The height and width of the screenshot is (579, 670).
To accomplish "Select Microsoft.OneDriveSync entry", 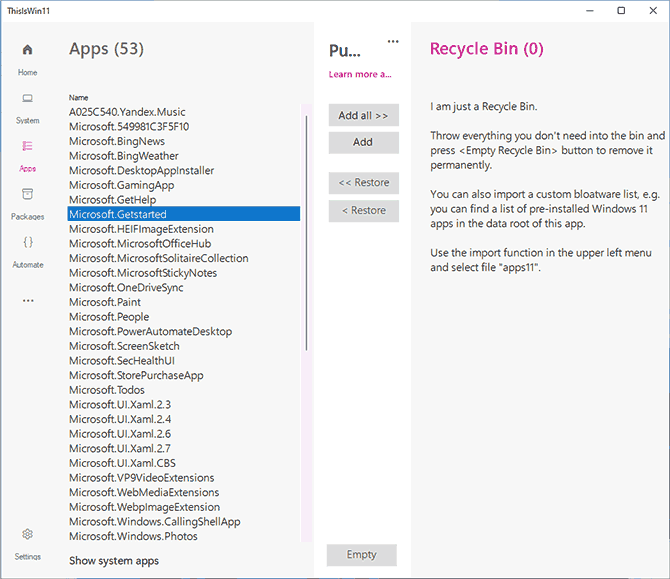I will tap(184, 288).
